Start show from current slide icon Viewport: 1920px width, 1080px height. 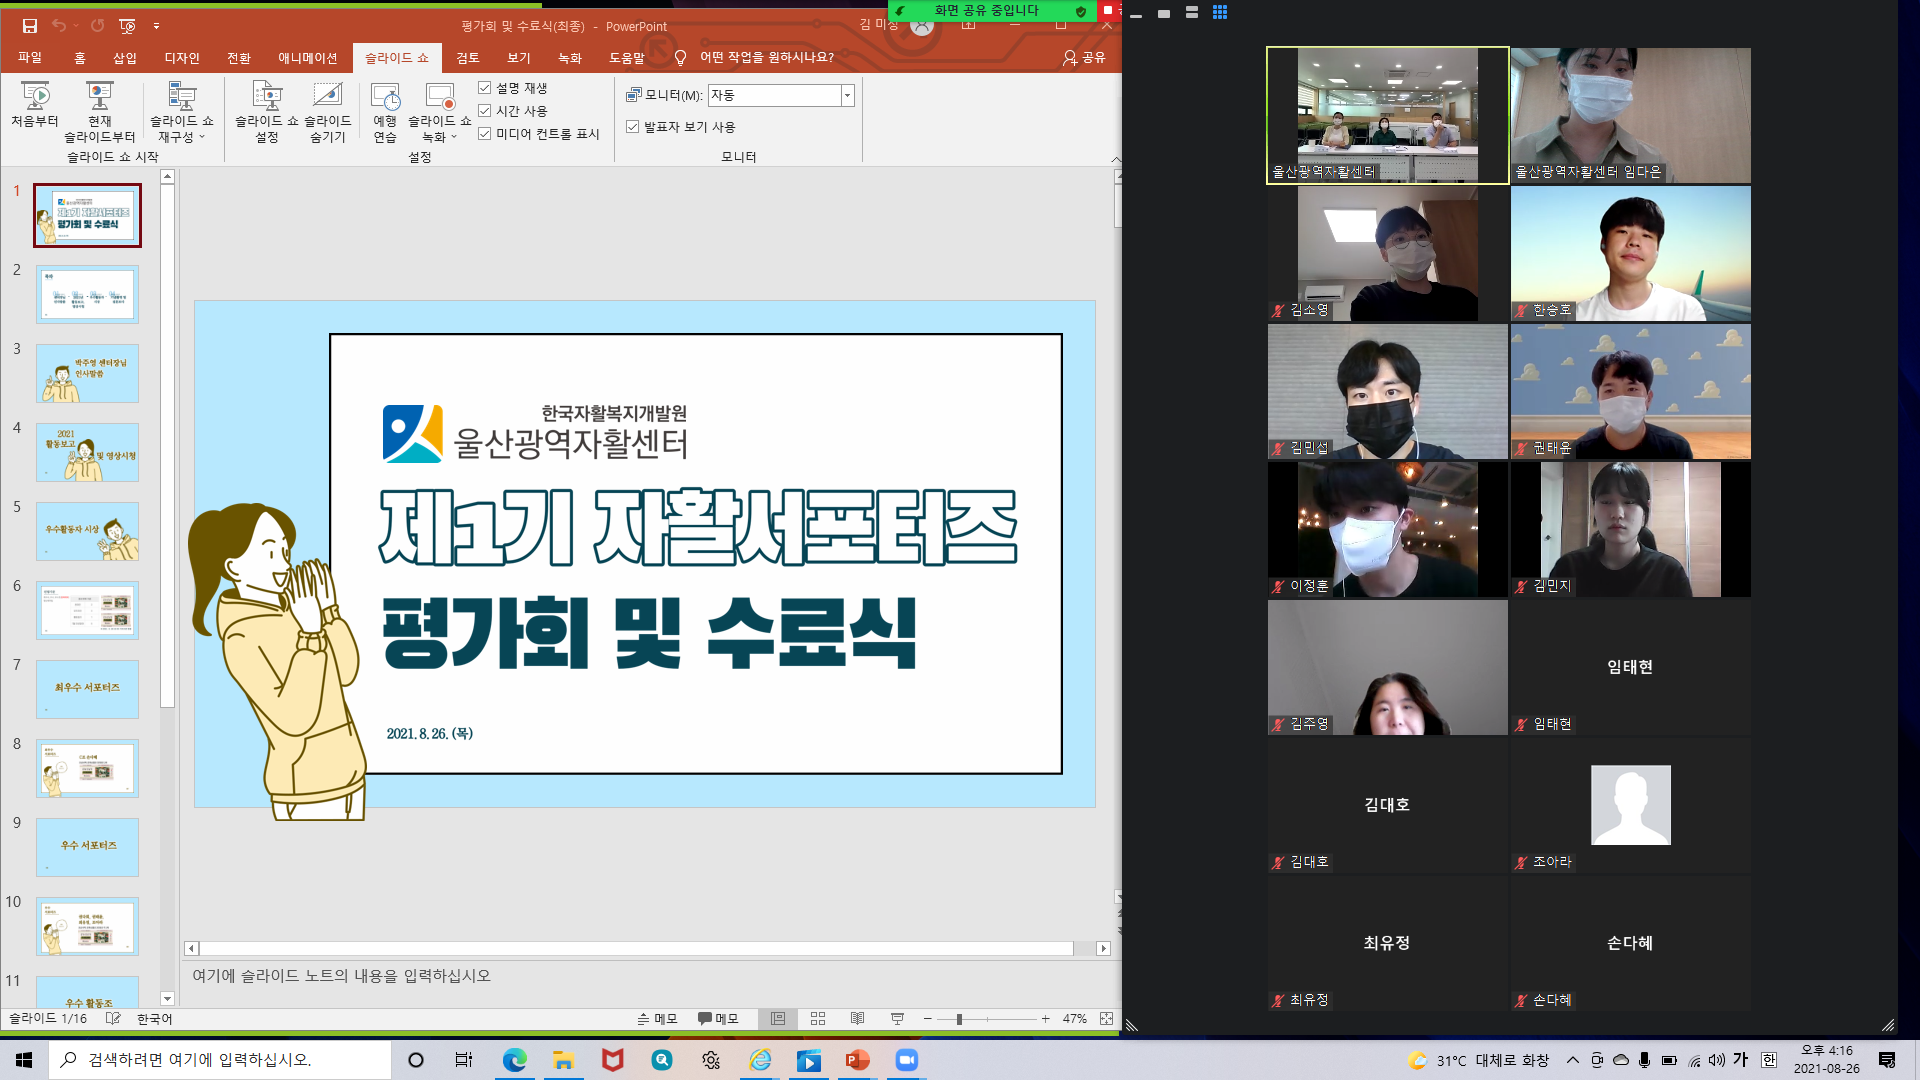point(99,96)
